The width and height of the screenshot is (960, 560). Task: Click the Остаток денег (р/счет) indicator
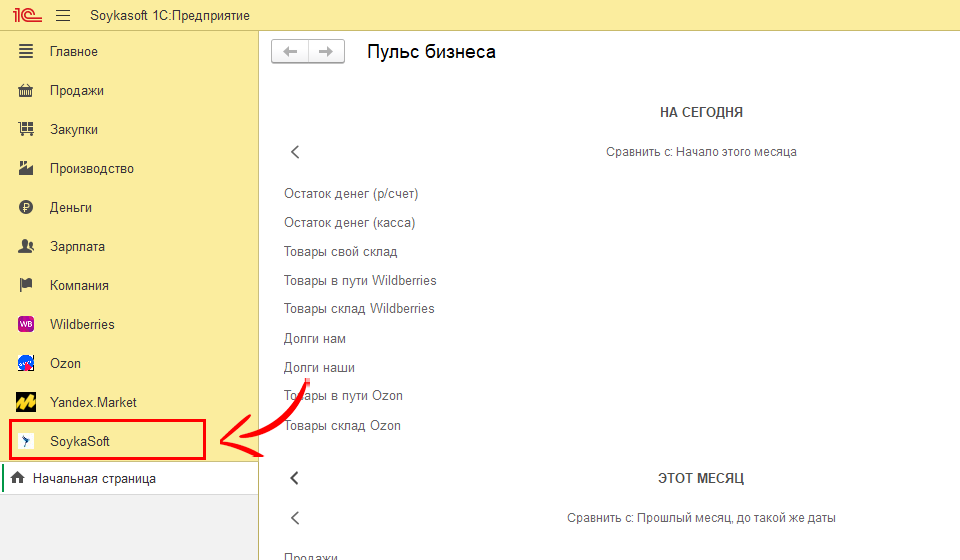[x=350, y=194]
